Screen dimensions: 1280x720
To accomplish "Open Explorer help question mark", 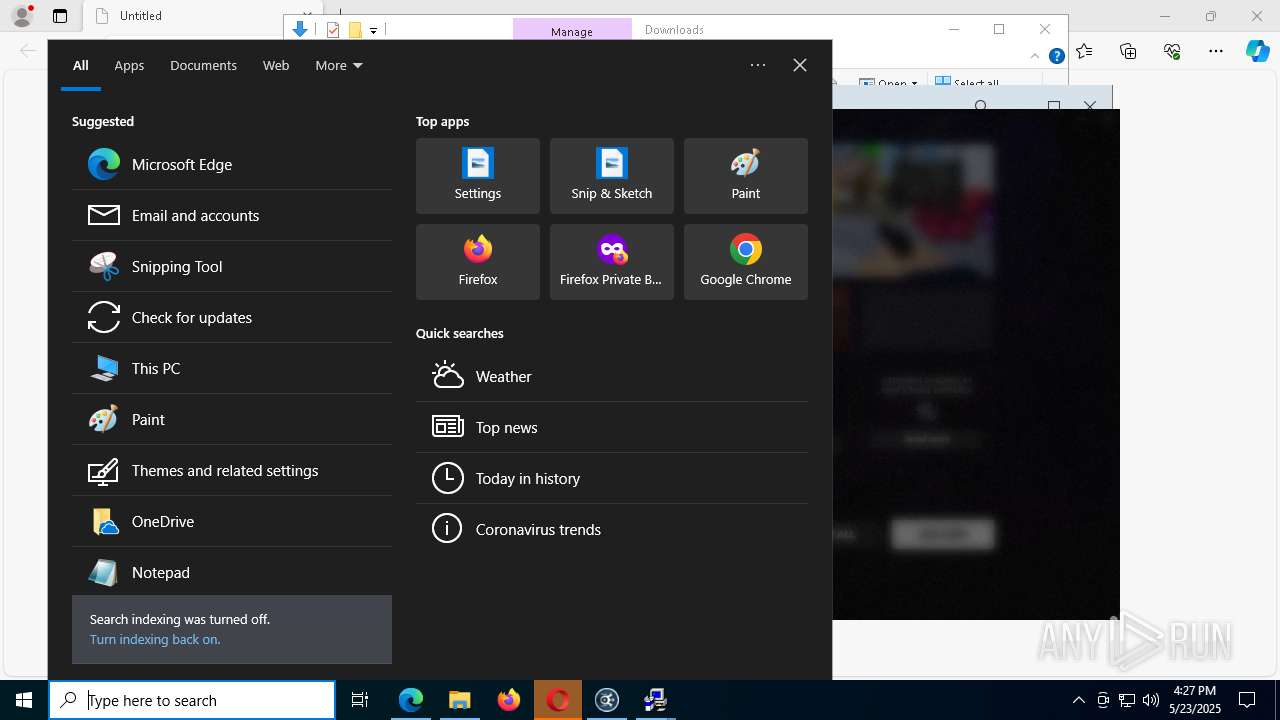I will point(1056,56).
